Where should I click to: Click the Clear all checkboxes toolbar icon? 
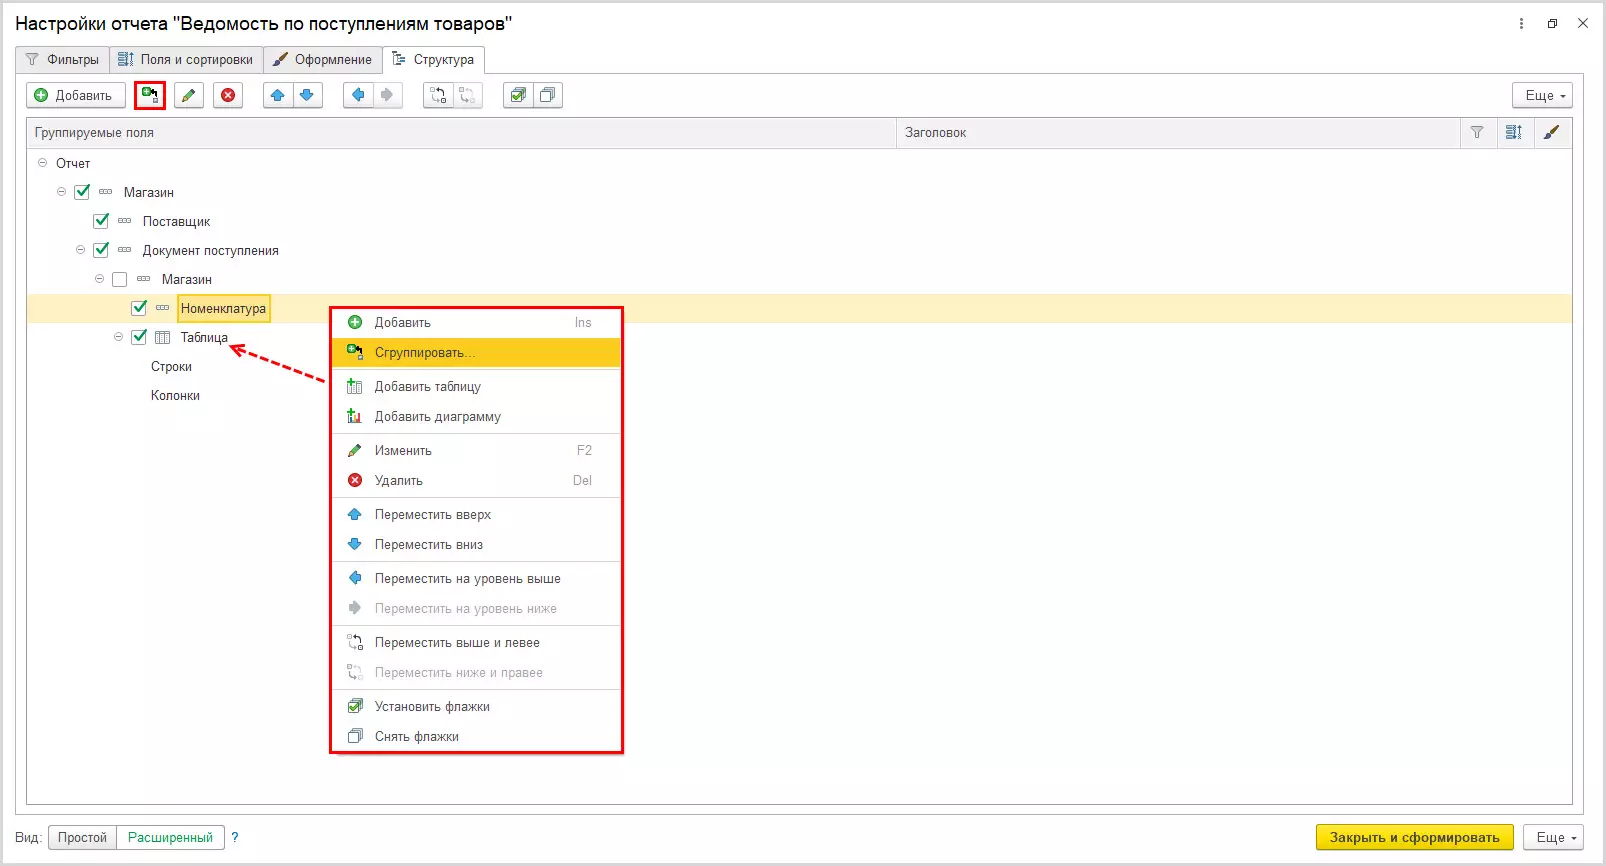coord(547,95)
